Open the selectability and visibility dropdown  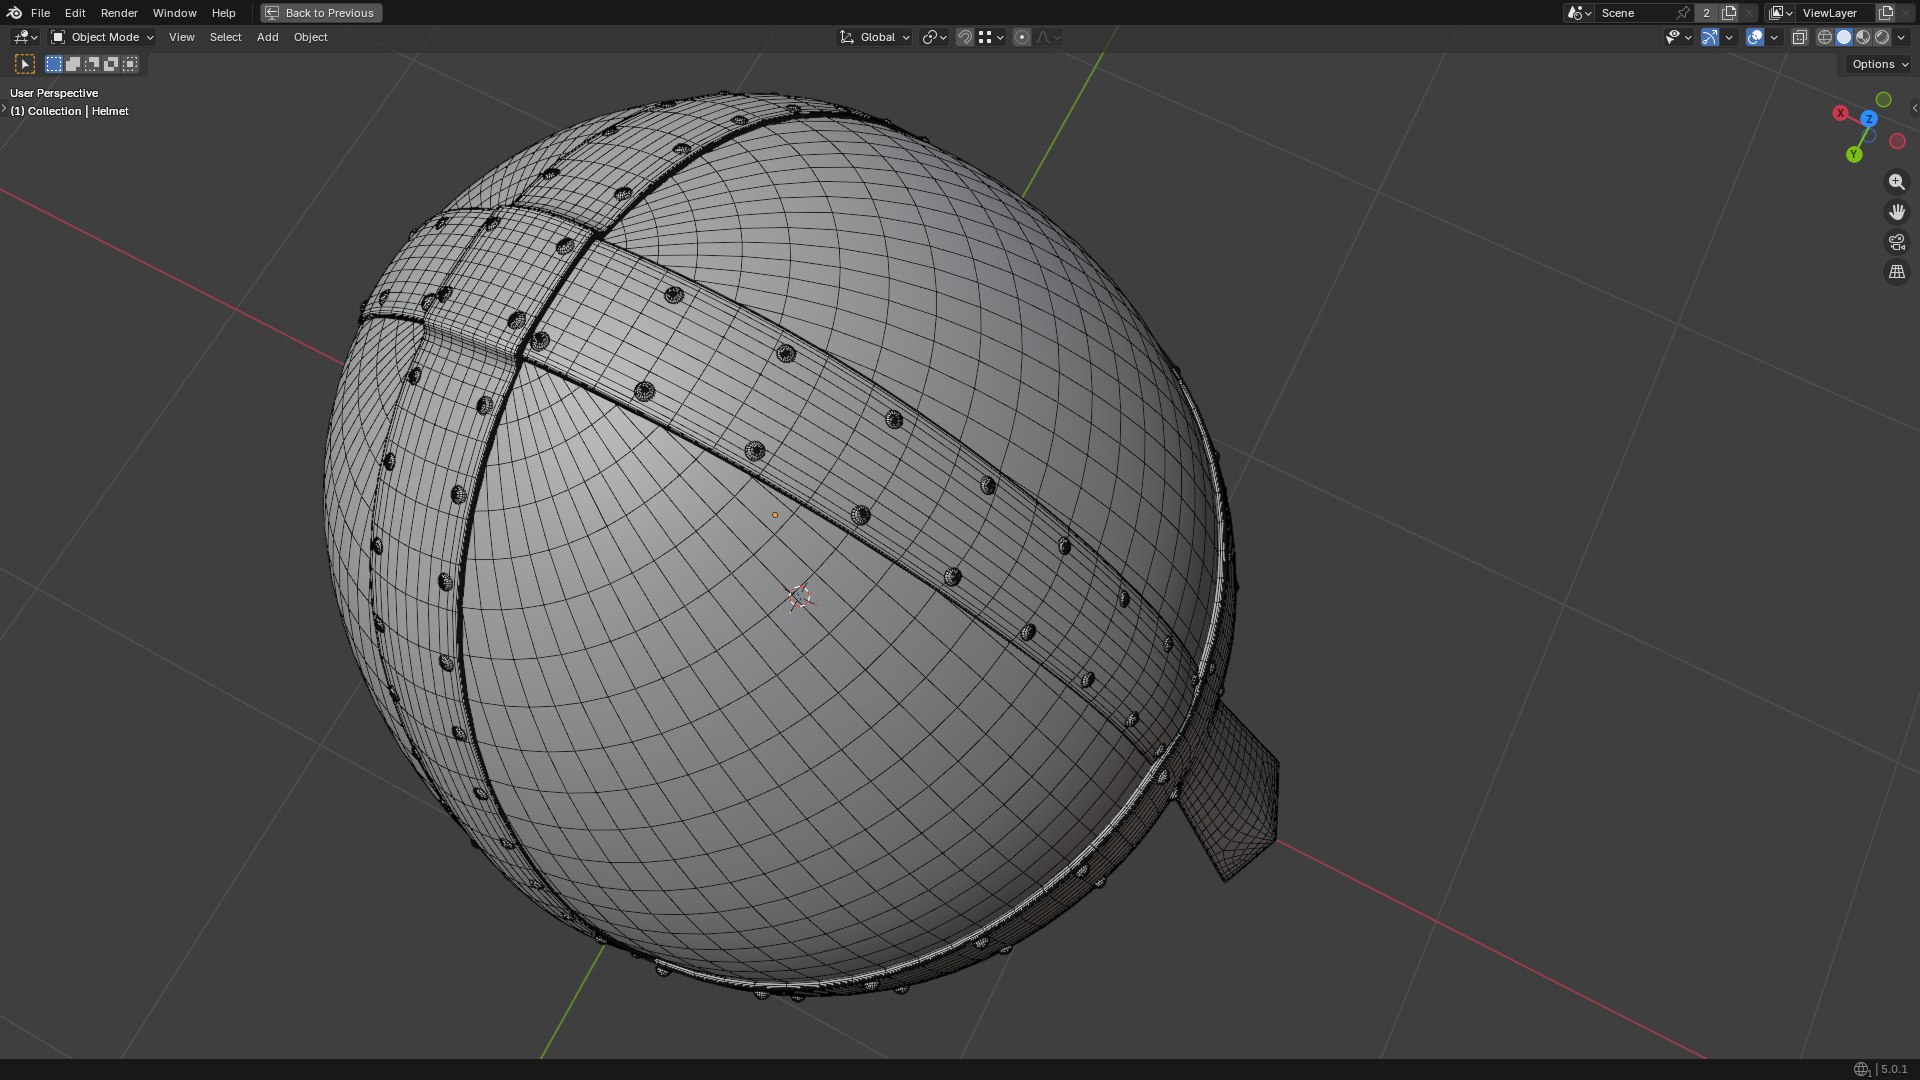pyautogui.click(x=1678, y=37)
